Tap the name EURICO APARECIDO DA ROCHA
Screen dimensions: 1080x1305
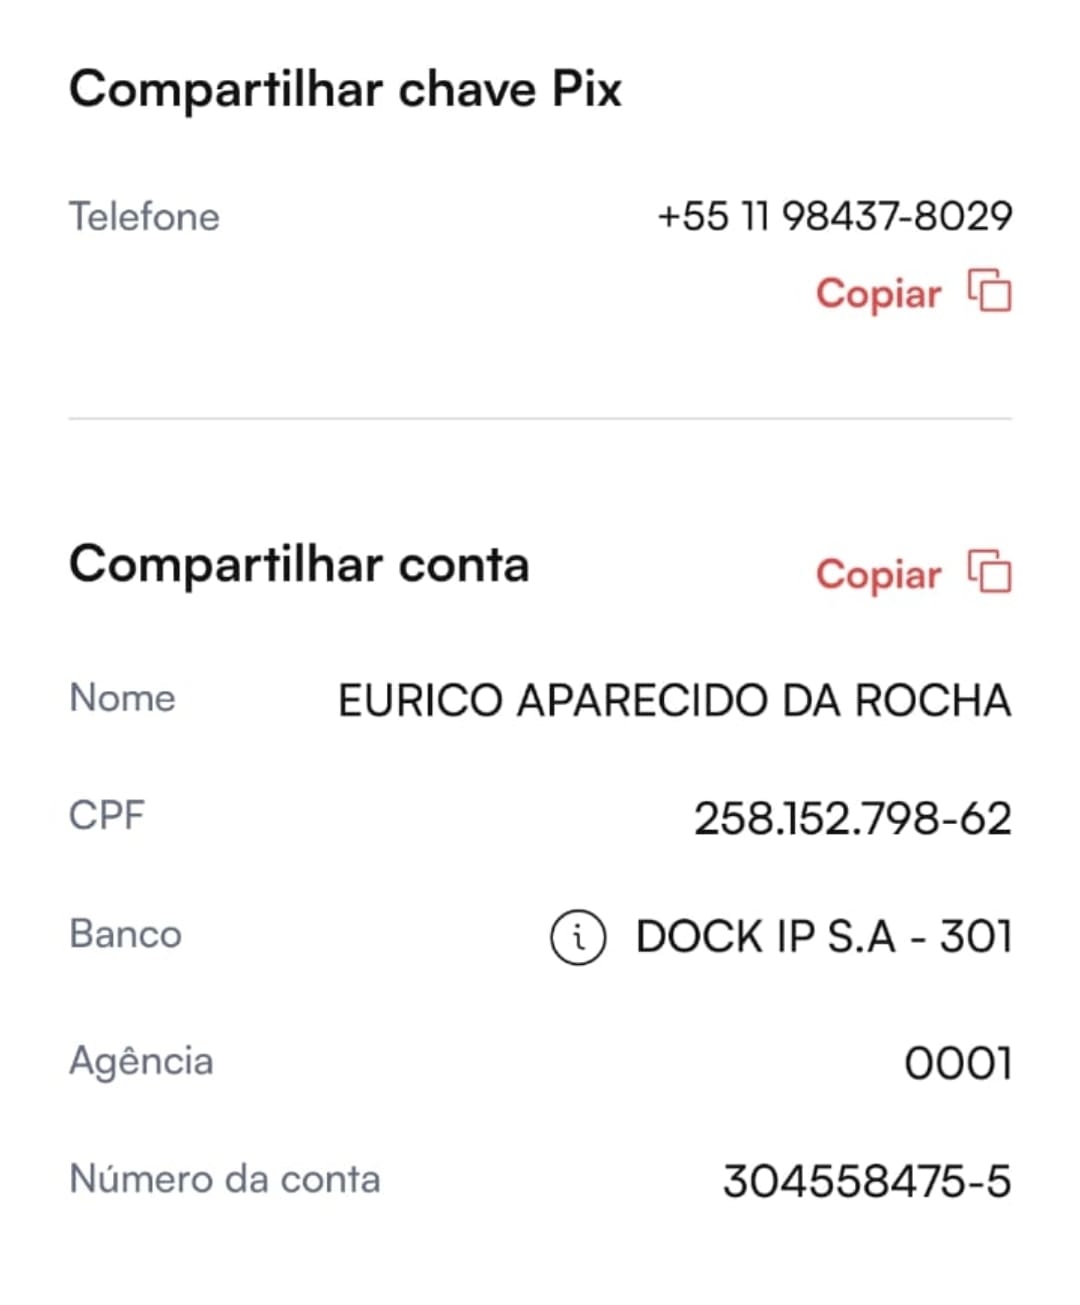pos(674,700)
